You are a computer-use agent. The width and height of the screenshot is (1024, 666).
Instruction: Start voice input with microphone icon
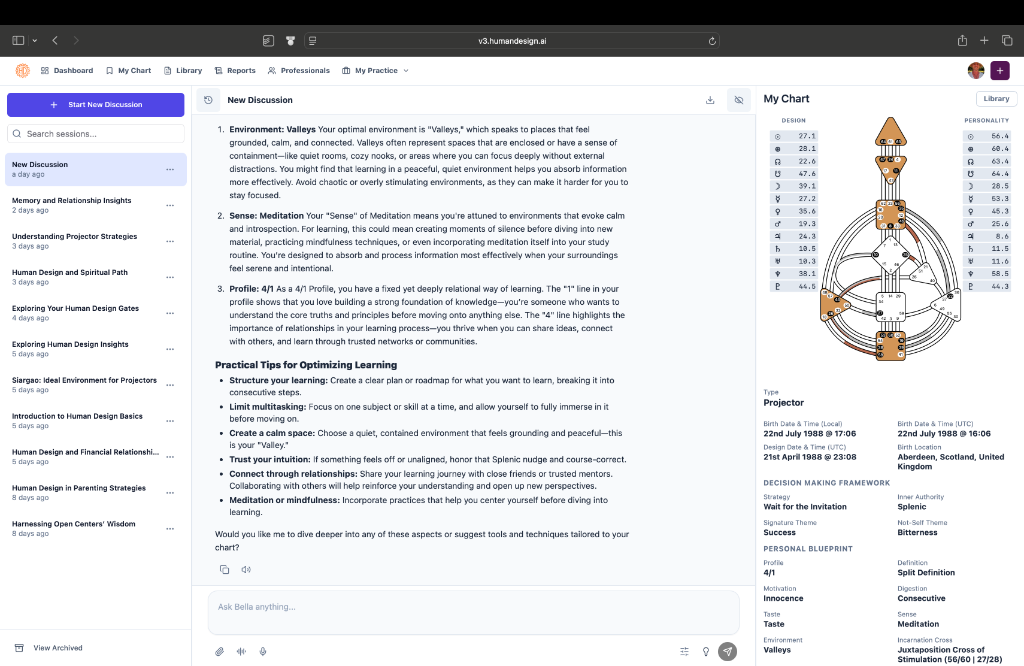coord(263,651)
